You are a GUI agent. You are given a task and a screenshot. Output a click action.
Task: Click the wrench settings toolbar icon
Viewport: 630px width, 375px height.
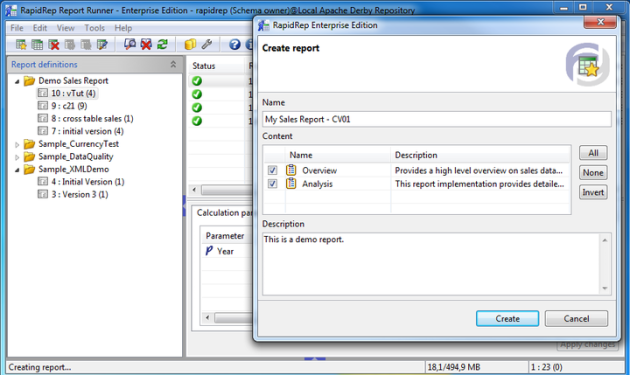tap(207, 44)
